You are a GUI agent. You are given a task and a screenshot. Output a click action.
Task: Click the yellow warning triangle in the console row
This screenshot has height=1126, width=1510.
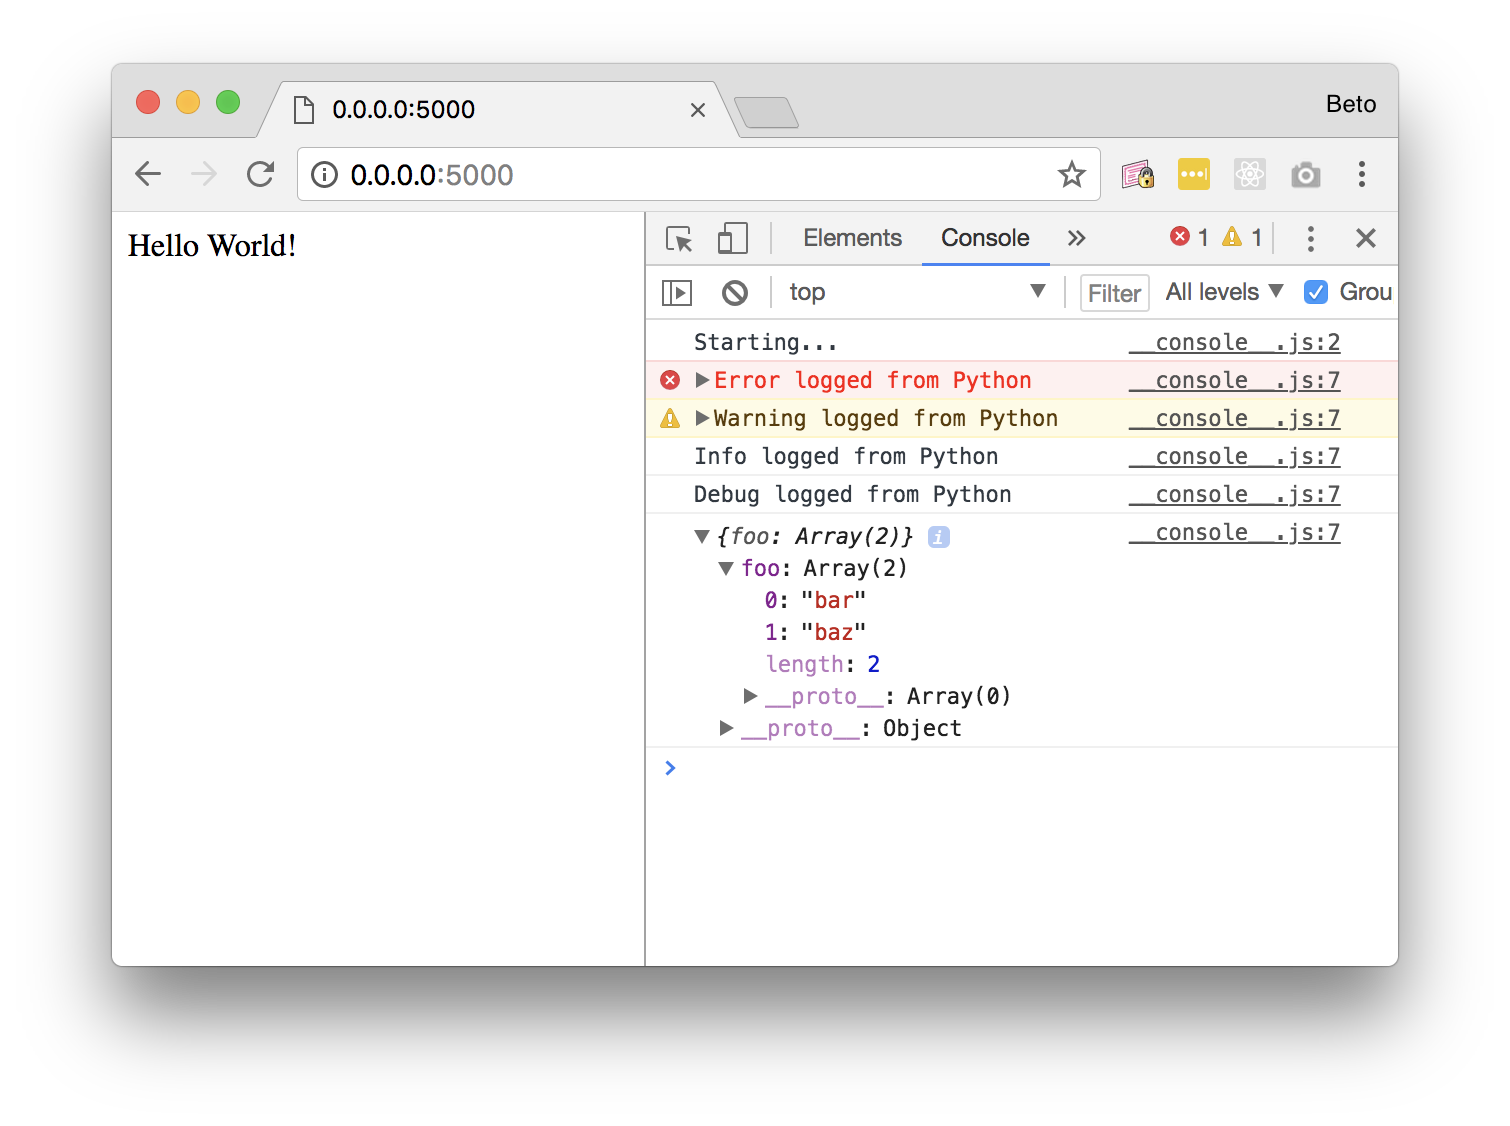tap(670, 418)
